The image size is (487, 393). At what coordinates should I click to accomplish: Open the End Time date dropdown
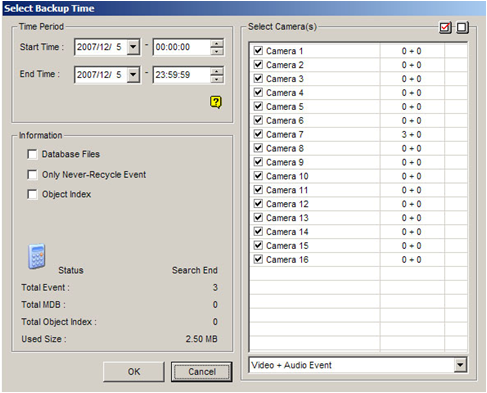(133, 75)
